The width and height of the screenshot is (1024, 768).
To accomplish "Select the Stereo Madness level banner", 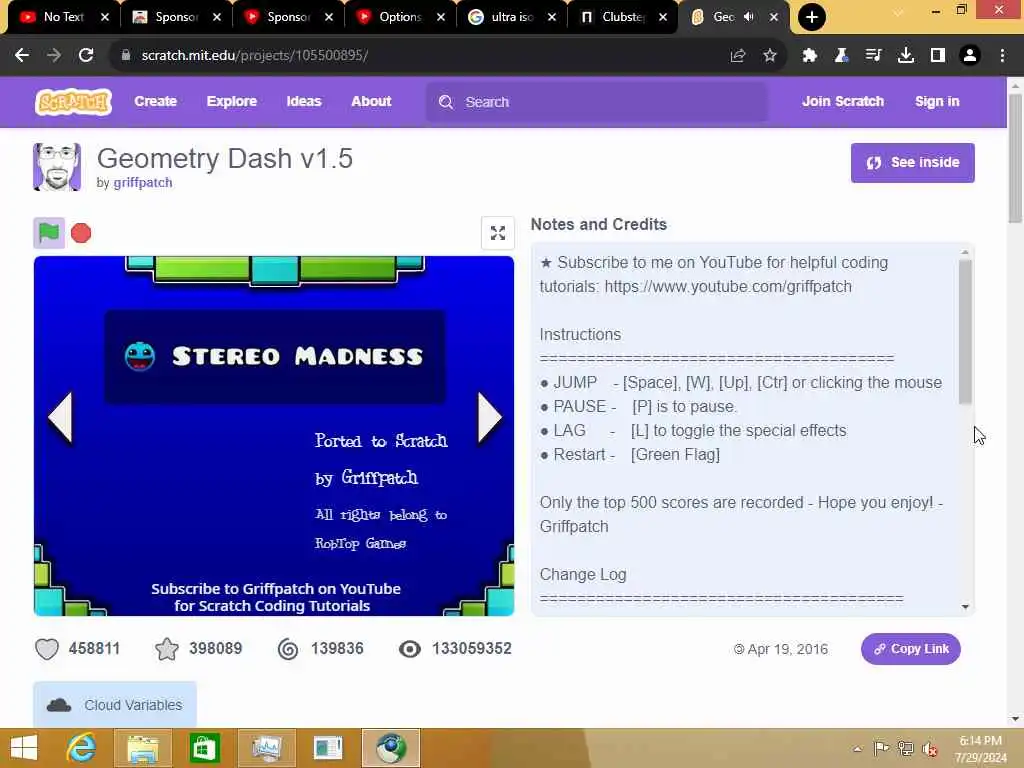I will 275,357.
